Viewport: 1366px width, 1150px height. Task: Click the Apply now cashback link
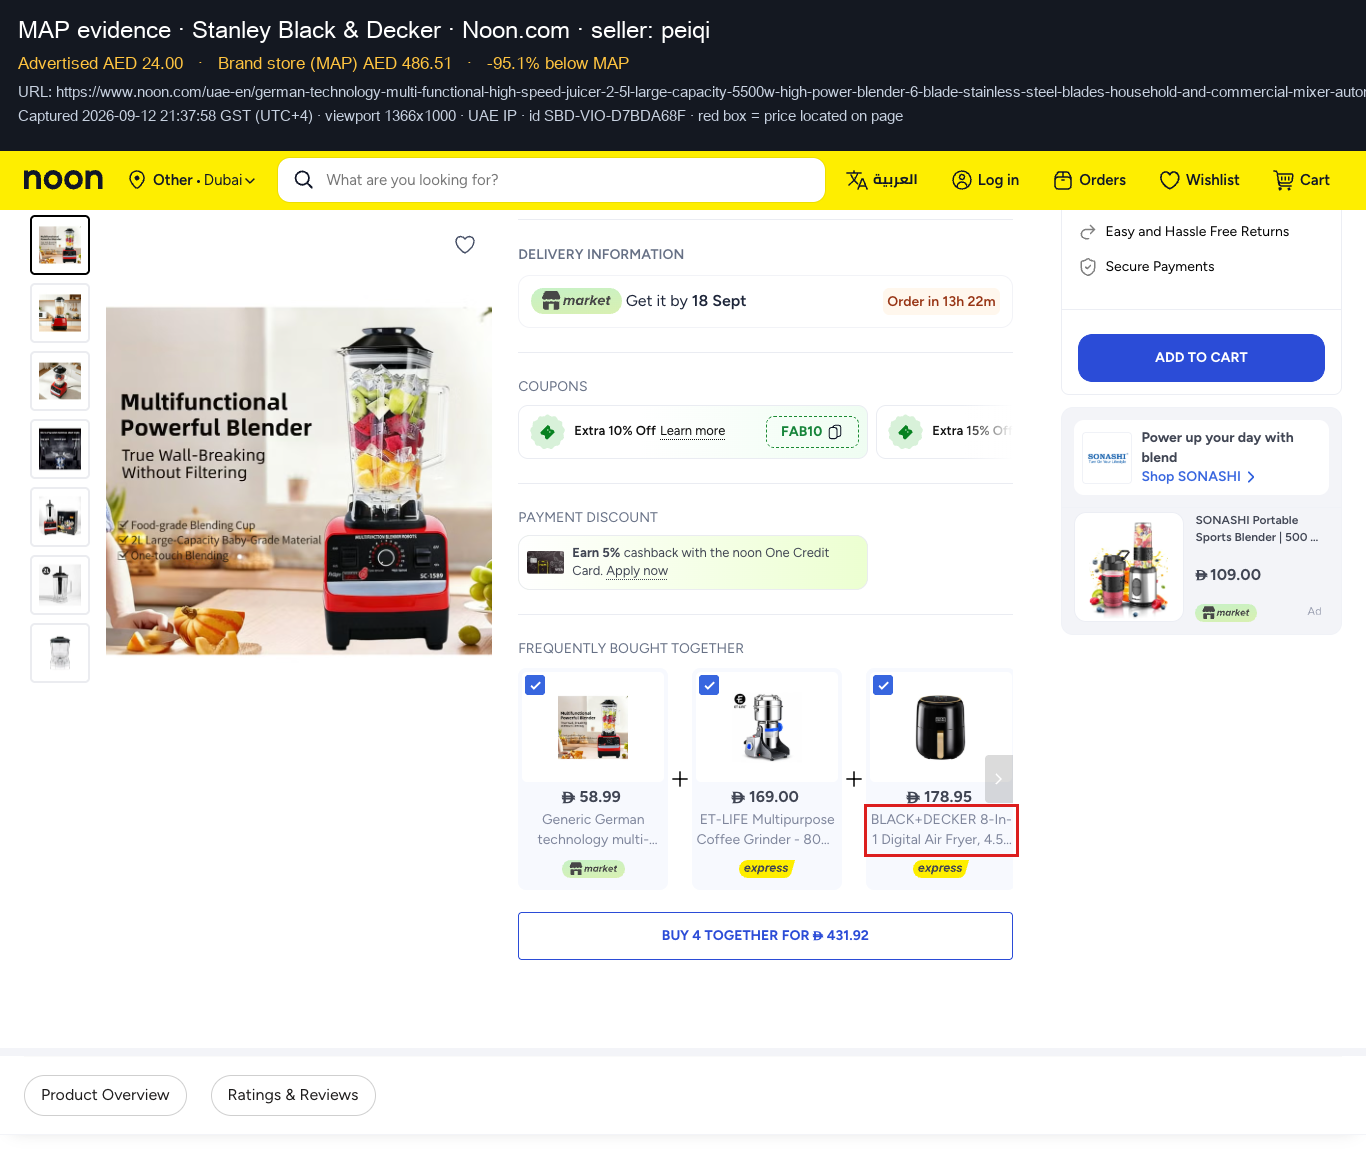click(637, 571)
